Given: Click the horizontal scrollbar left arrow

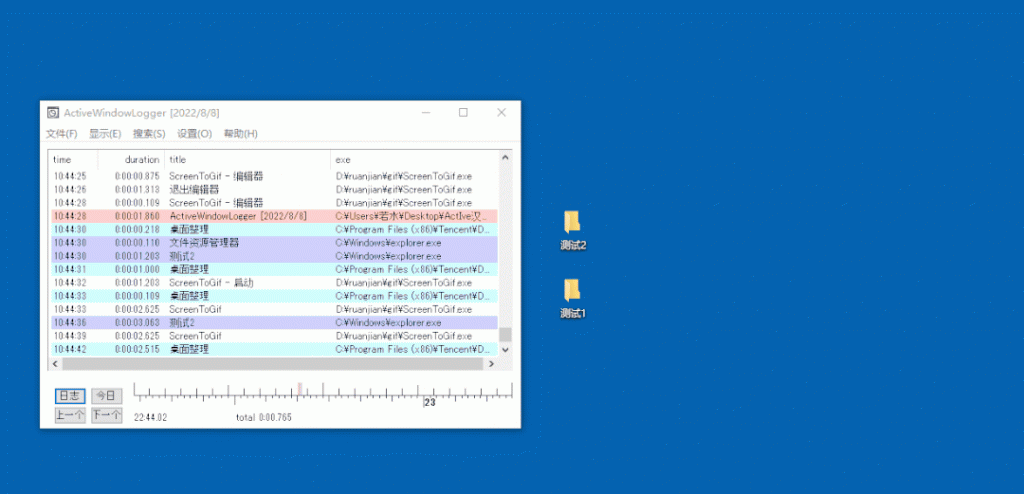Looking at the screenshot, I should pos(56,364).
